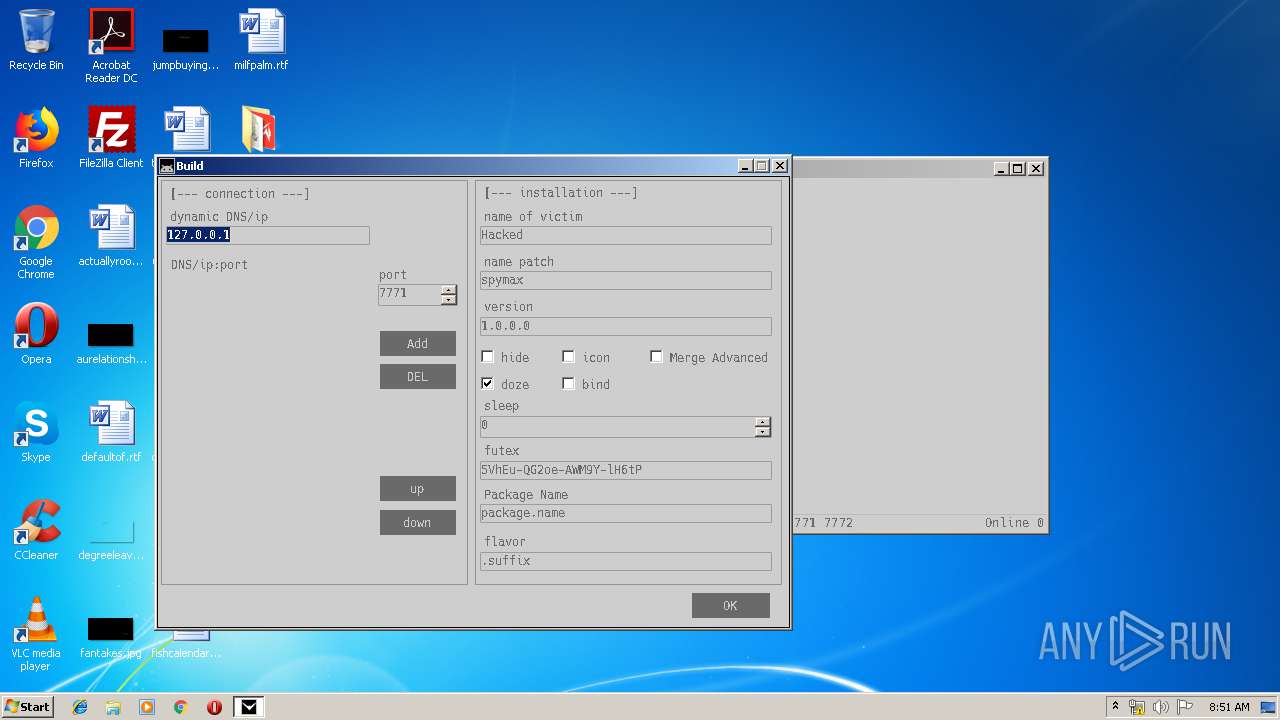Click the up button
Viewport: 1280px width, 720px height.
418,488
